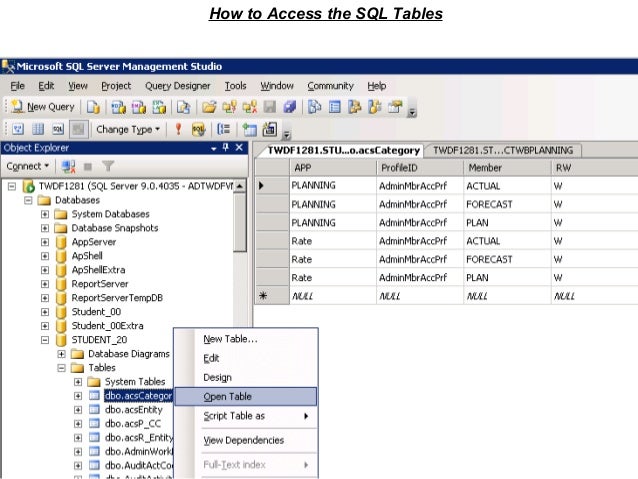The image size is (638, 479).
Task: Click the SQL Server Mobile Query icon
Action: 183,107
